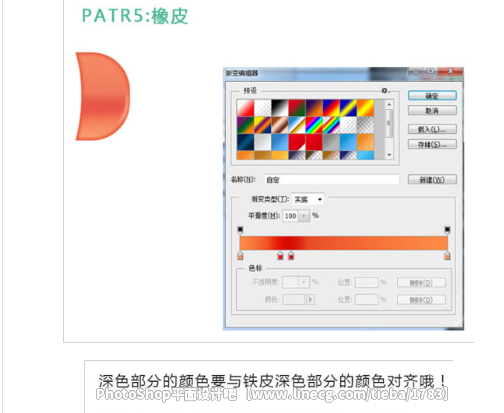
Task: Select the opaque rainbow spectrum preset
Action: 314,125
